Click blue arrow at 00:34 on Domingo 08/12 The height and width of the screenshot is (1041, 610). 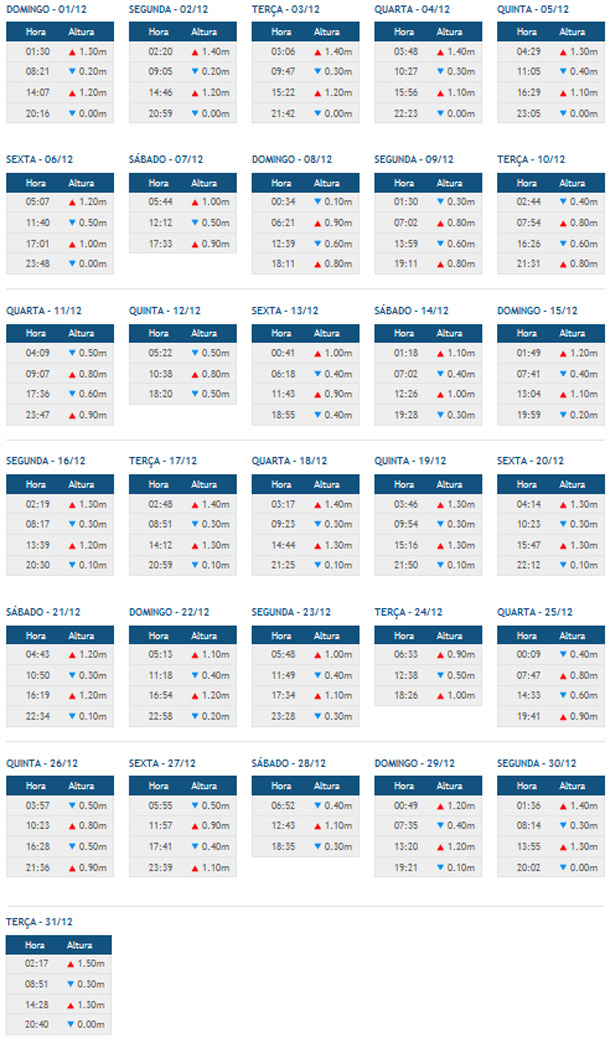click(x=317, y=201)
